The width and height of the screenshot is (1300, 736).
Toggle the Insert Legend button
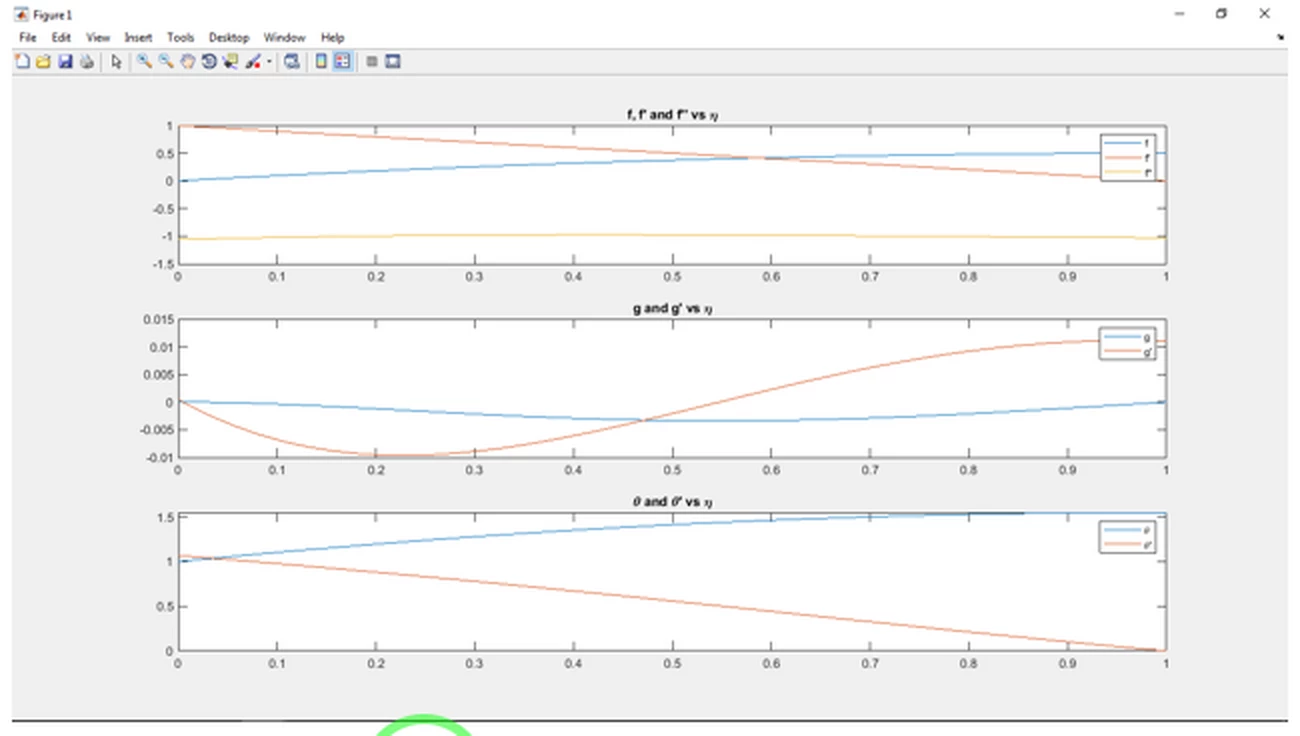342,62
